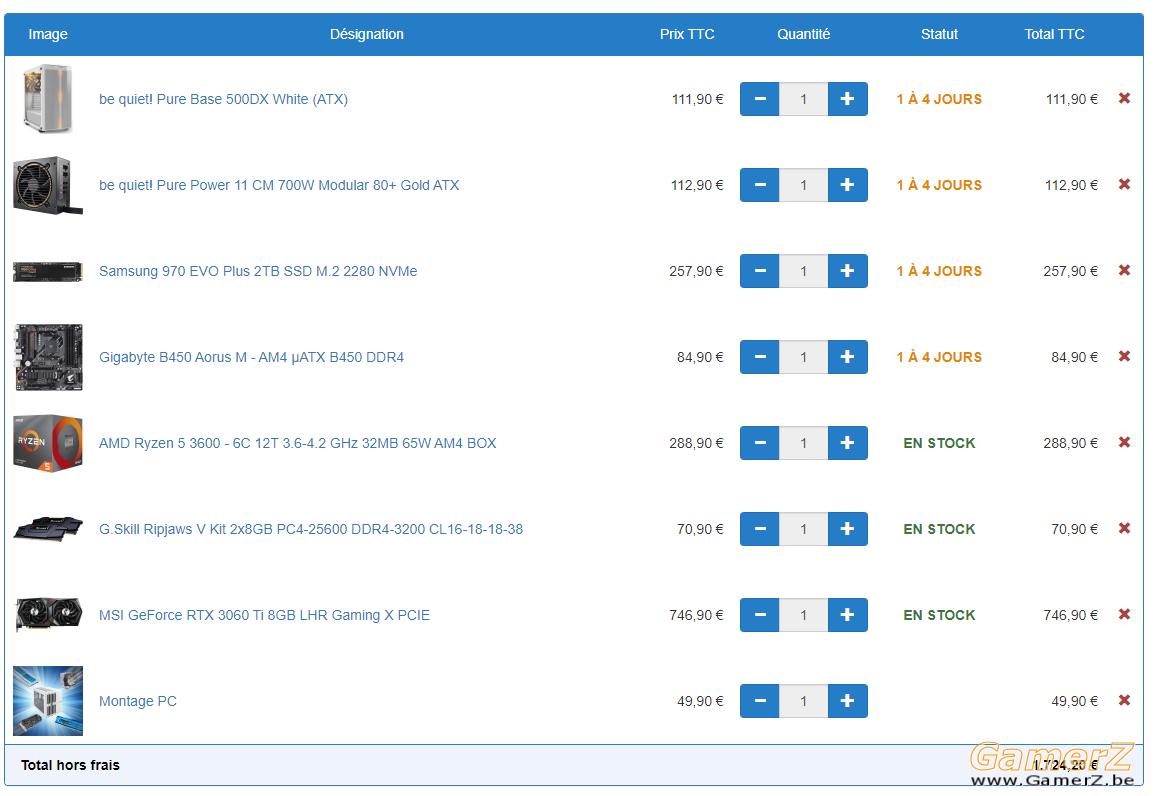Click the Prix TTC column header

click(x=687, y=35)
